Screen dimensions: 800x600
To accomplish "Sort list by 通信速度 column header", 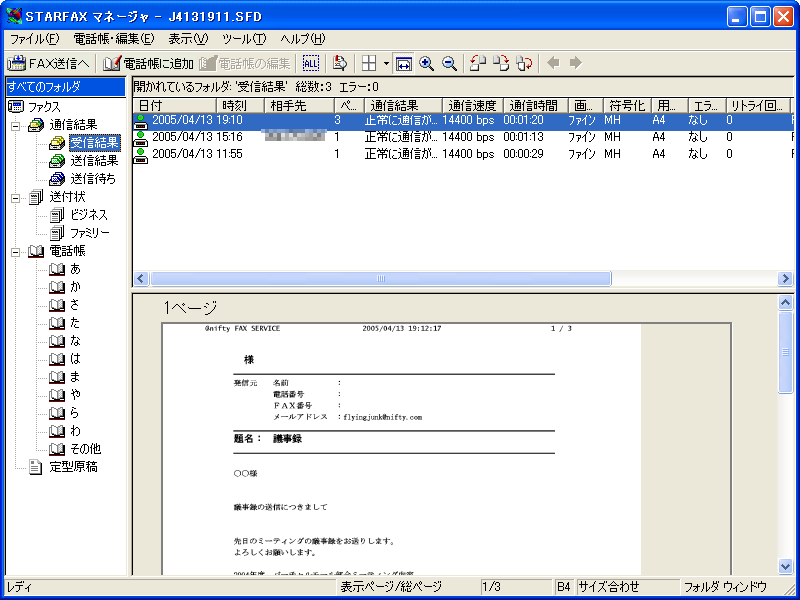I will [x=472, y=106].
